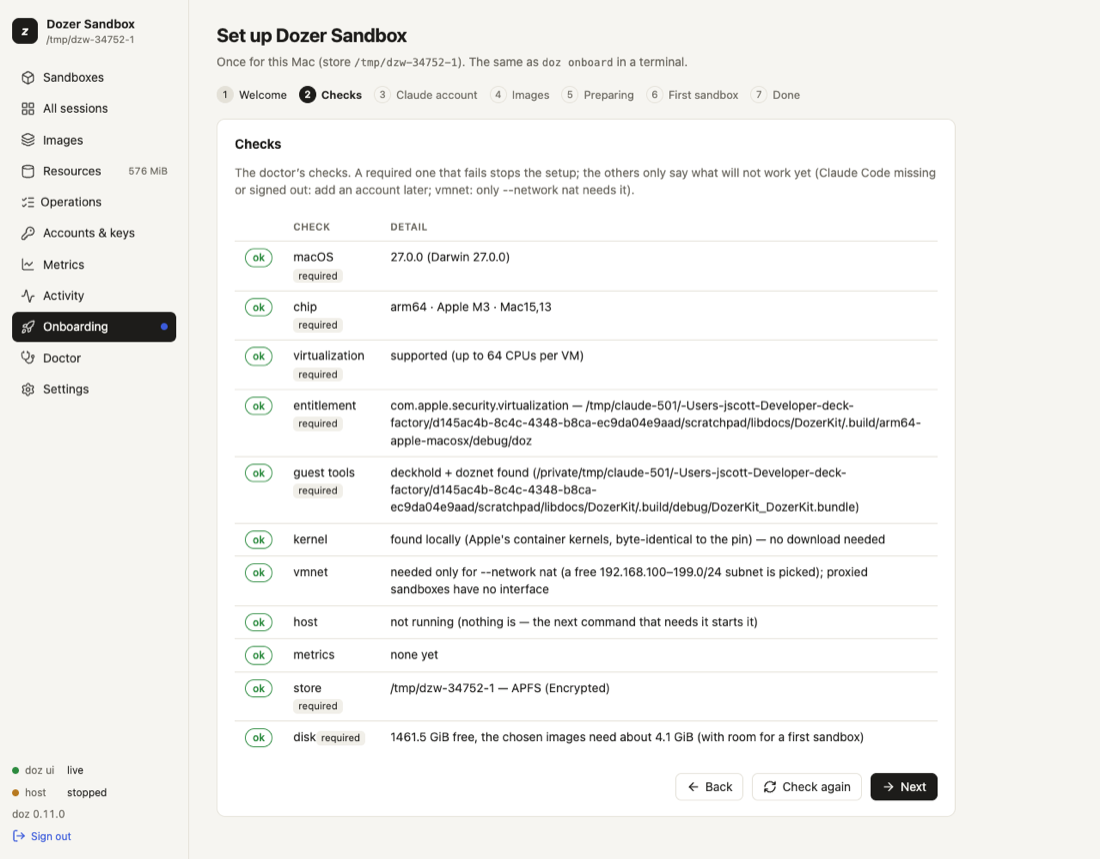The width and height of the screenshot is (1100, 859).
Task: Click the 'doz 0.11.0' version text
Action: 39,814
